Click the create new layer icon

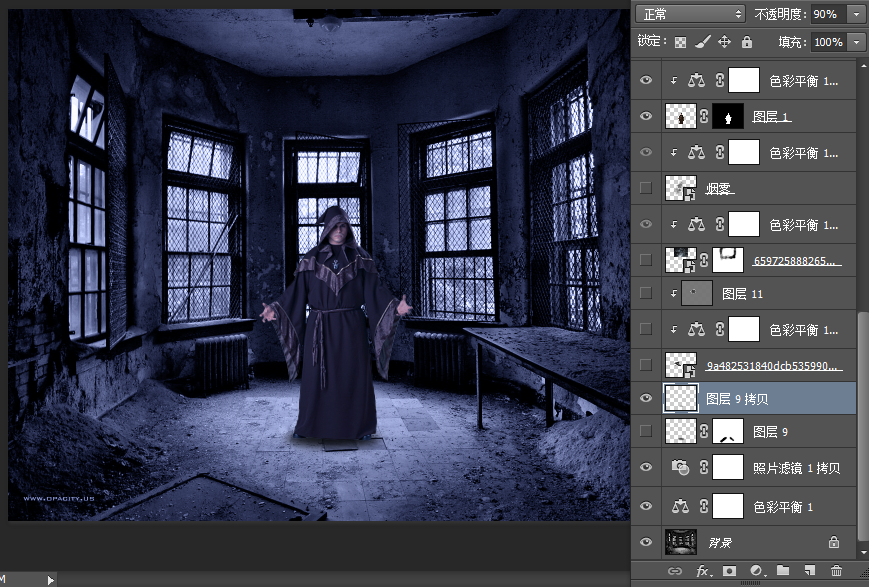(x=810, y=571)
